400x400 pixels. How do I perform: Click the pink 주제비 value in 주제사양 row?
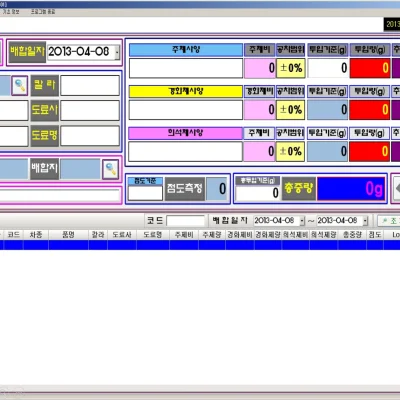click(260, 68)
